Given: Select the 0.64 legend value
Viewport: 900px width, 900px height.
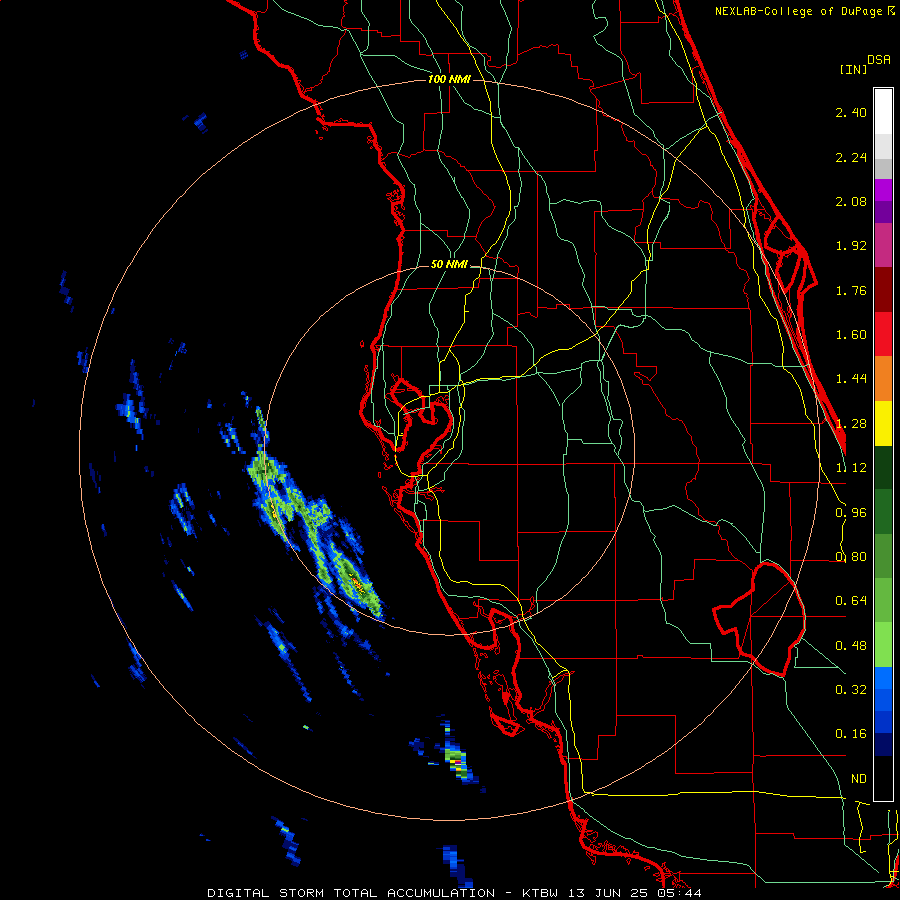Looking at the screenshot, I should (851, 601).
